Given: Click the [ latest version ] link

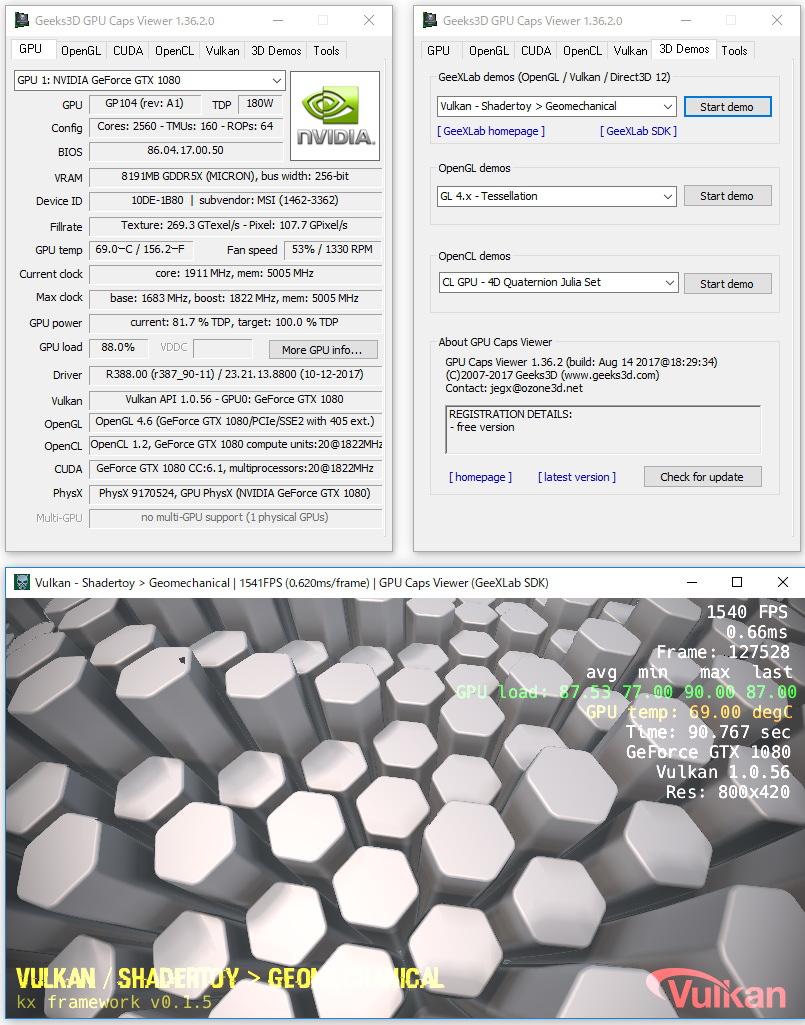Looking at the screenshot, I should (x=577, y=477).
